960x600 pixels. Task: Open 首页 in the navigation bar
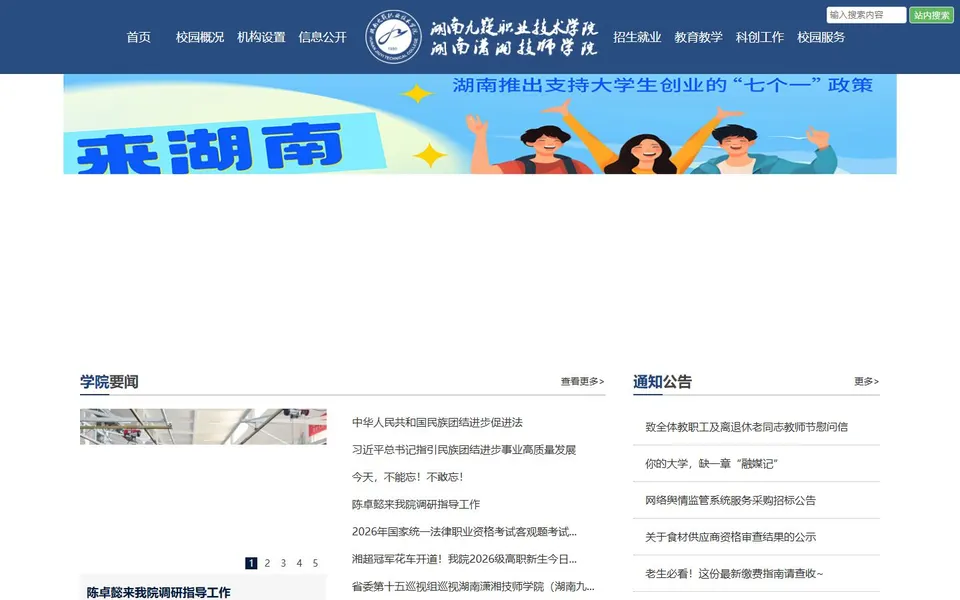coord(138,37)
